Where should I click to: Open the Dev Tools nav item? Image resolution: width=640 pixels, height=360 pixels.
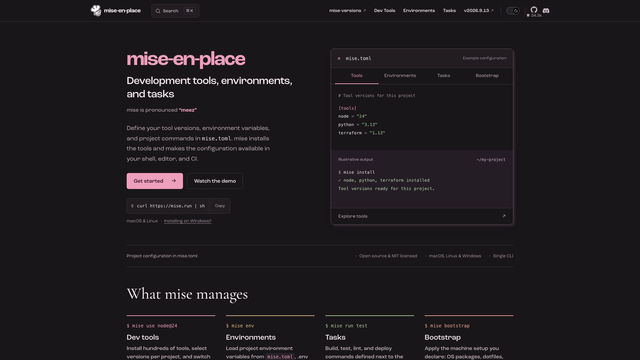(384, 11)
